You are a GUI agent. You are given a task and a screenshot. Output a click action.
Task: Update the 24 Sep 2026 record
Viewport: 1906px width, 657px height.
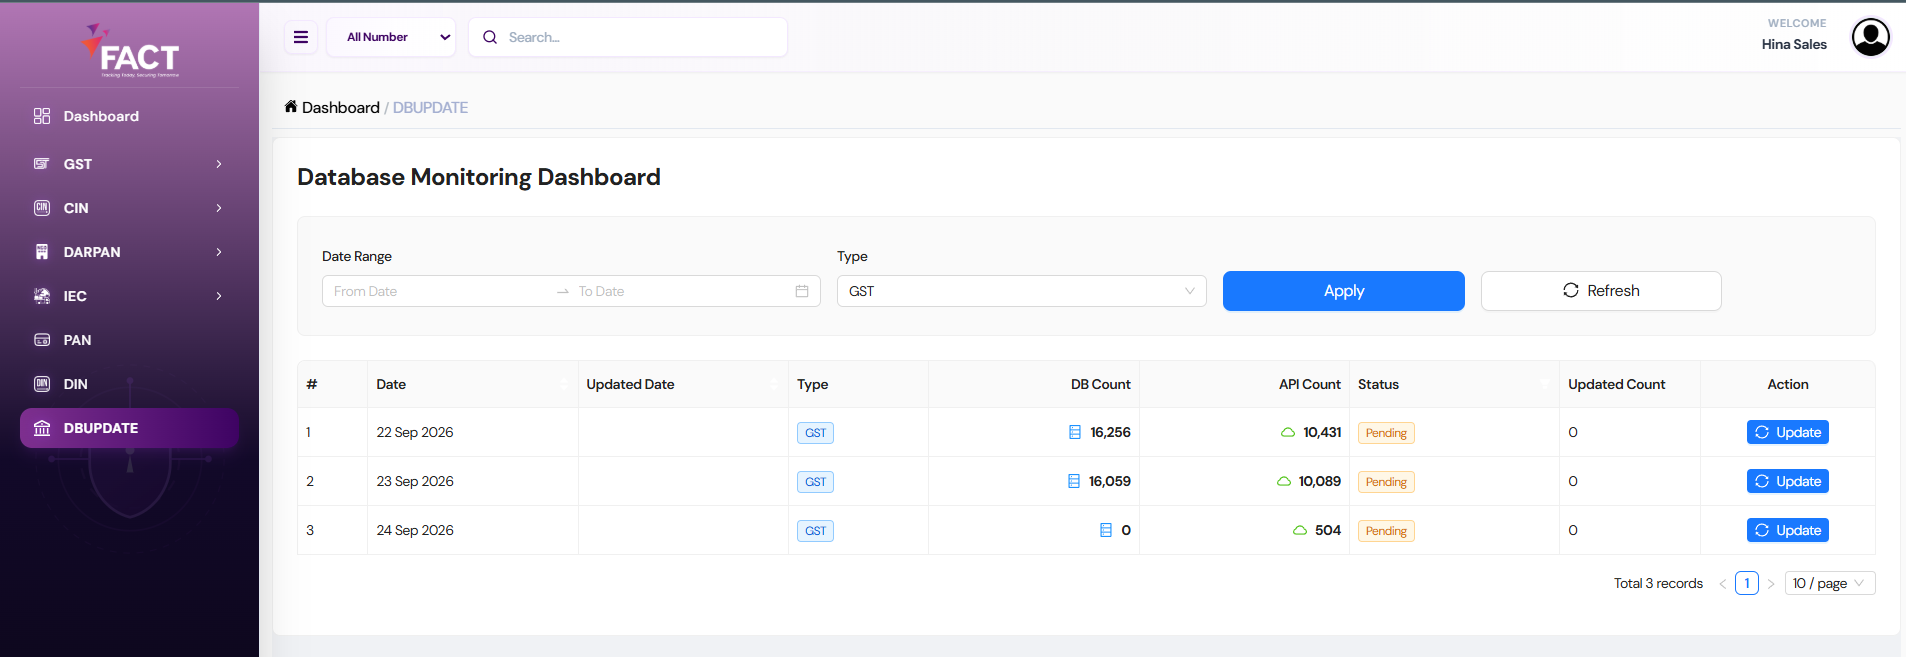pyautogui.click(x=1787, y=530)
